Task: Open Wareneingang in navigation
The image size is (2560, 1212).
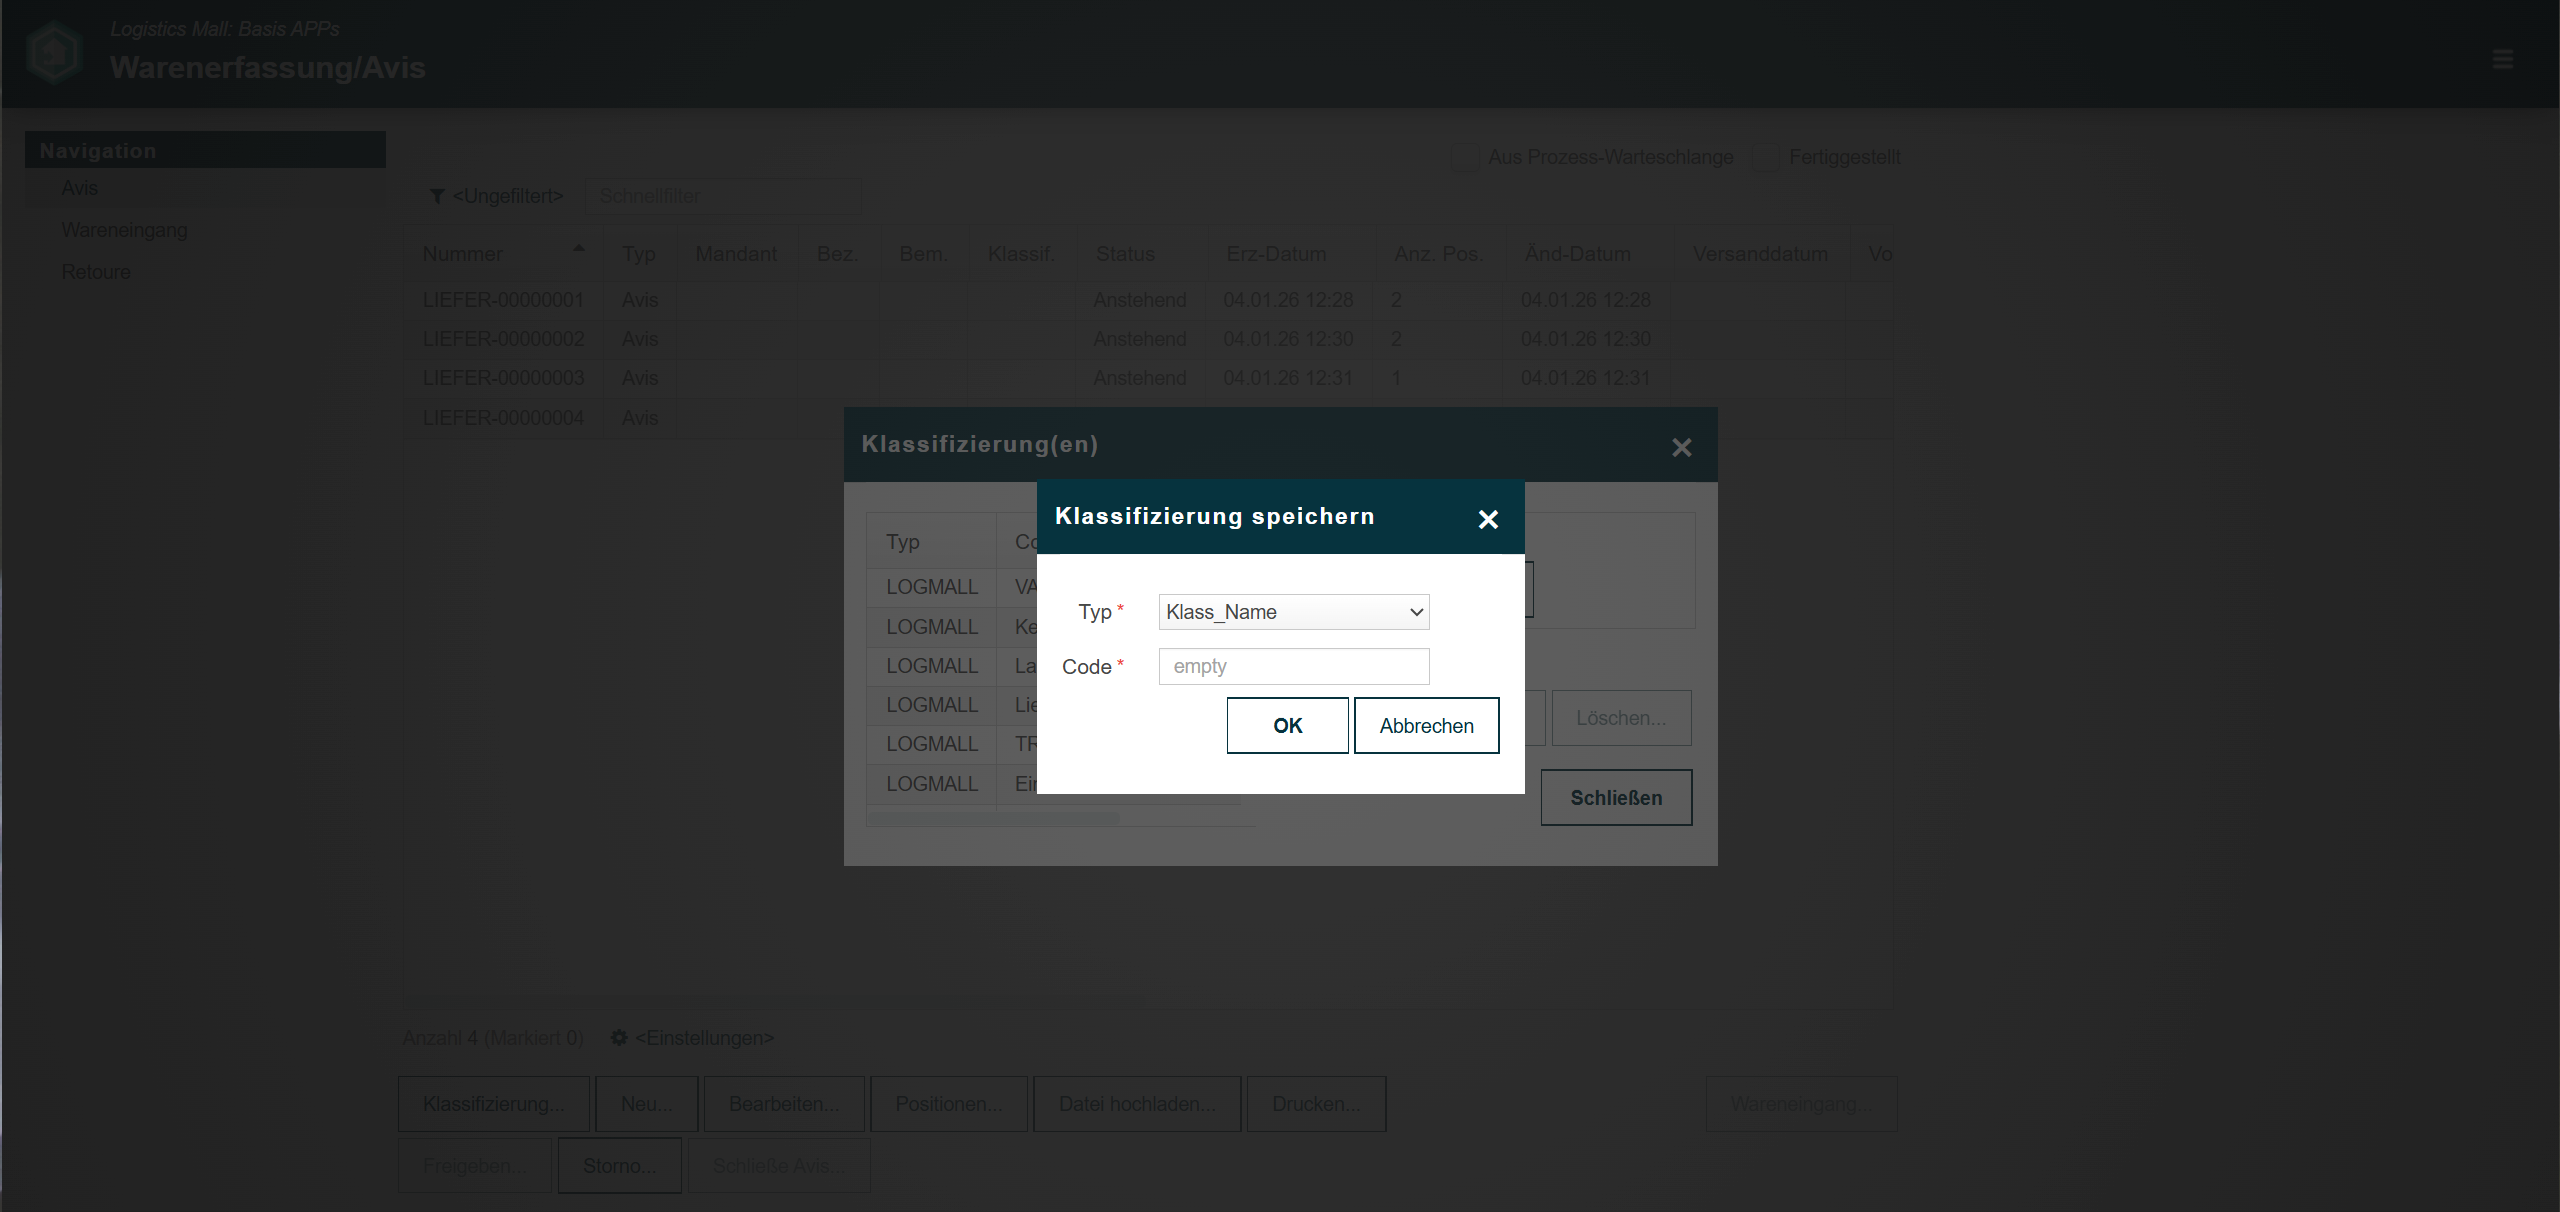Action: (124, 230)
